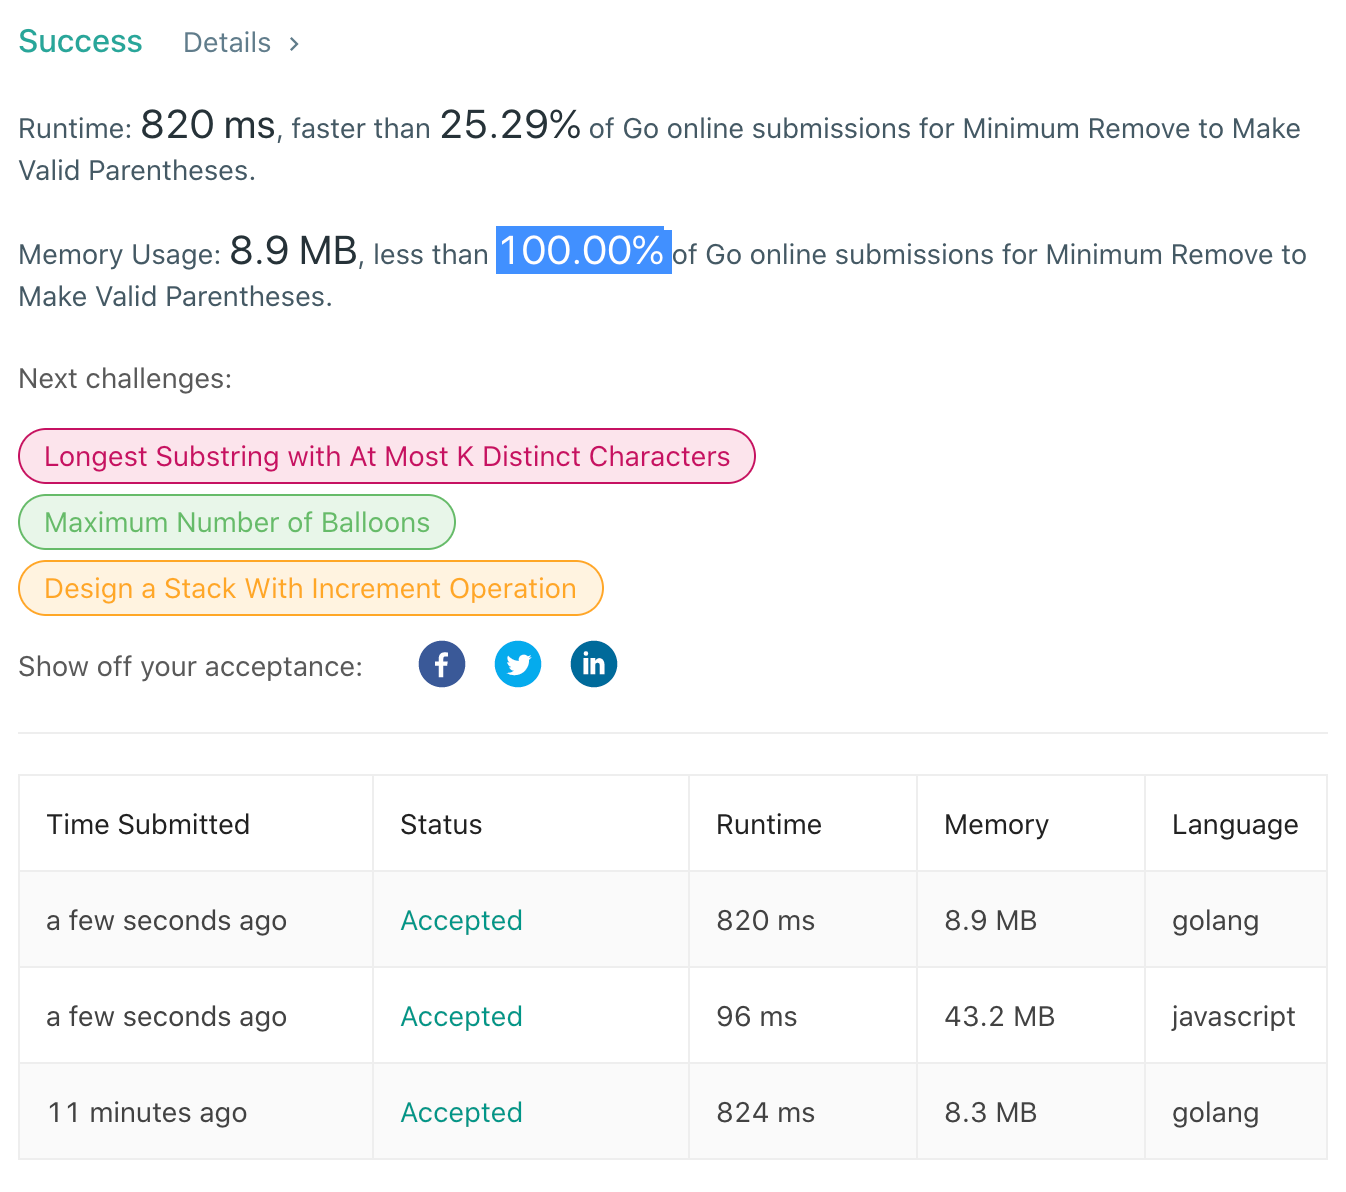Share acceptance on LinkedIn
The width and height of the screenshot is (1346, 1192).
593,663
